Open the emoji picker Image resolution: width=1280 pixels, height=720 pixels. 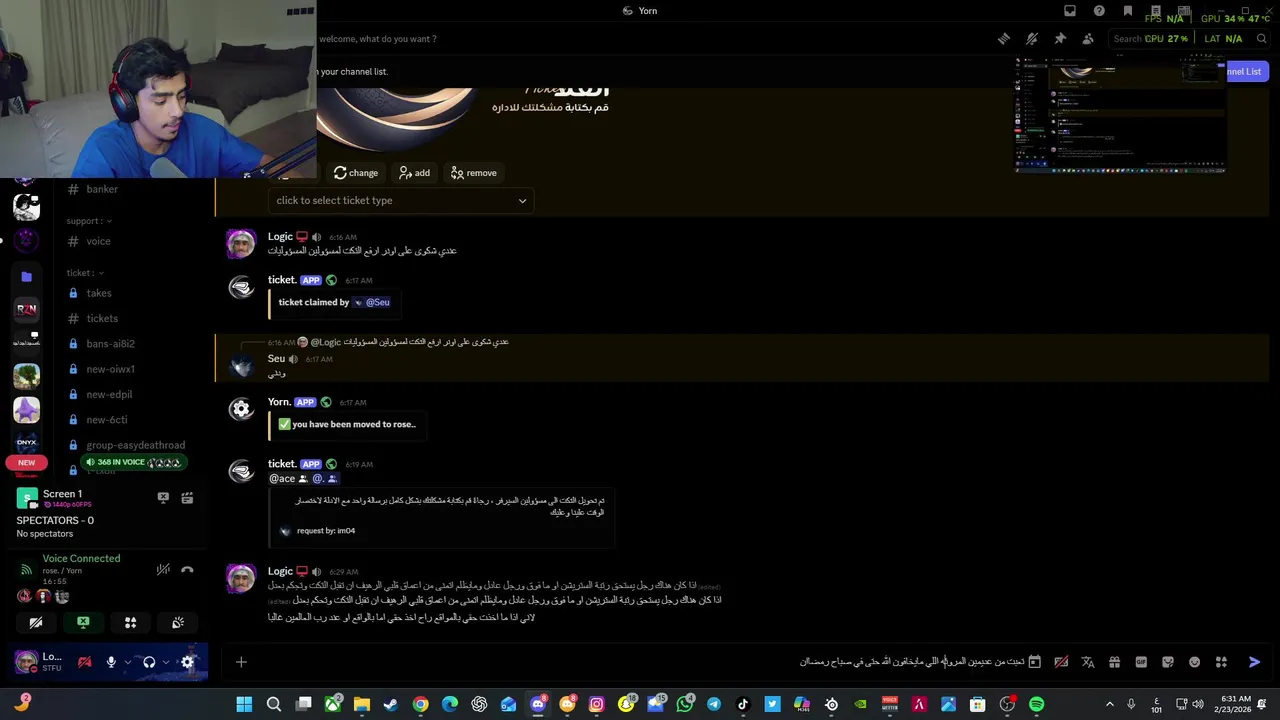pos(1194,662)
